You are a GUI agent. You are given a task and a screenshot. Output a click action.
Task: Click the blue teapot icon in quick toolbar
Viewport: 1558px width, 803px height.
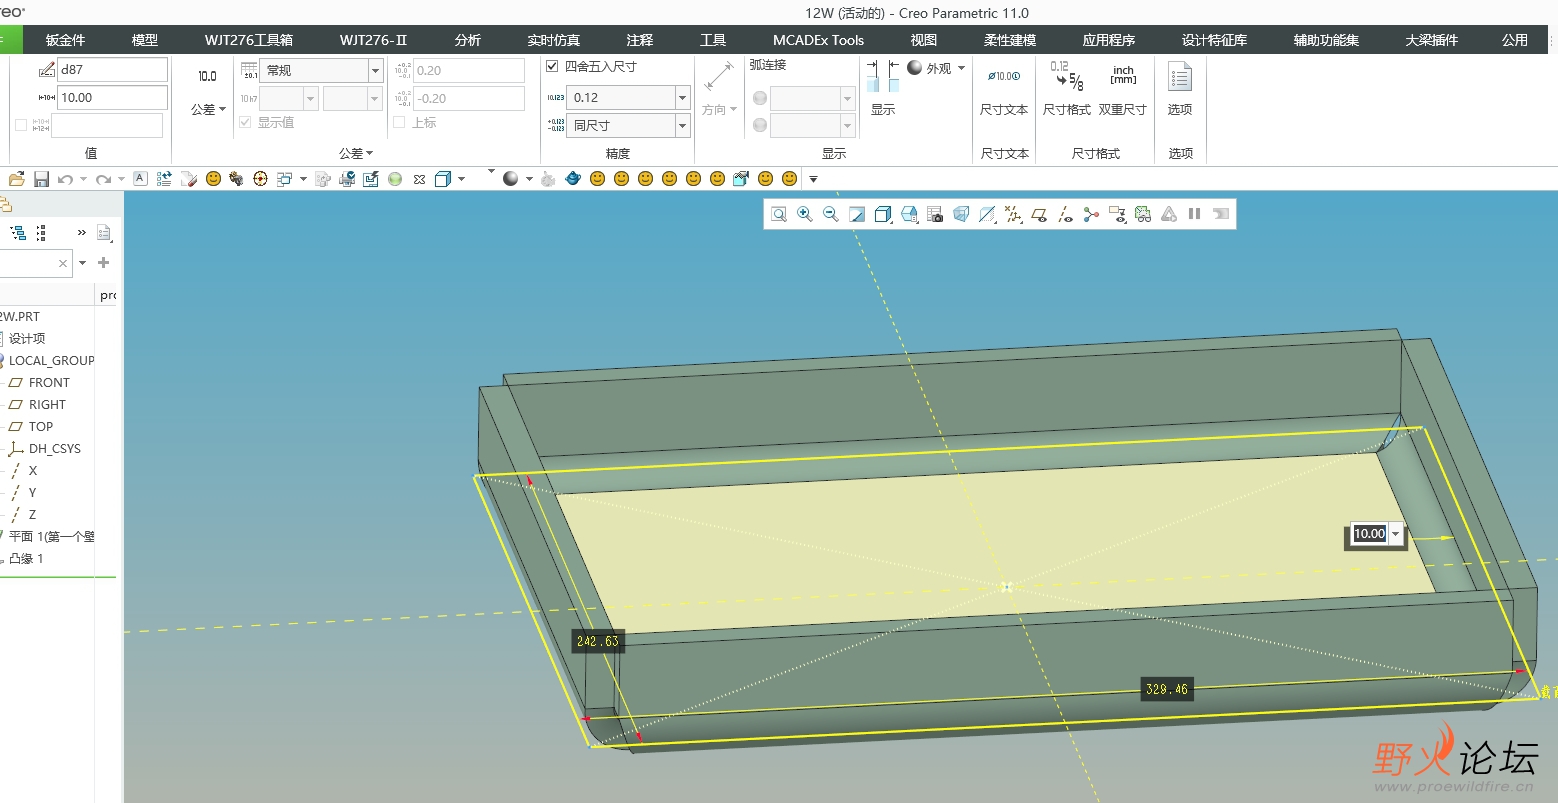pos(573,179)
